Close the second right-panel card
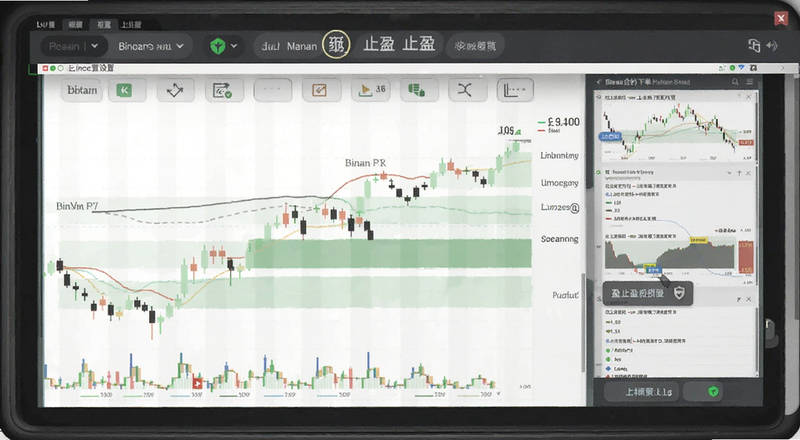This screenshot has height=440, width=800. (748, 173)
